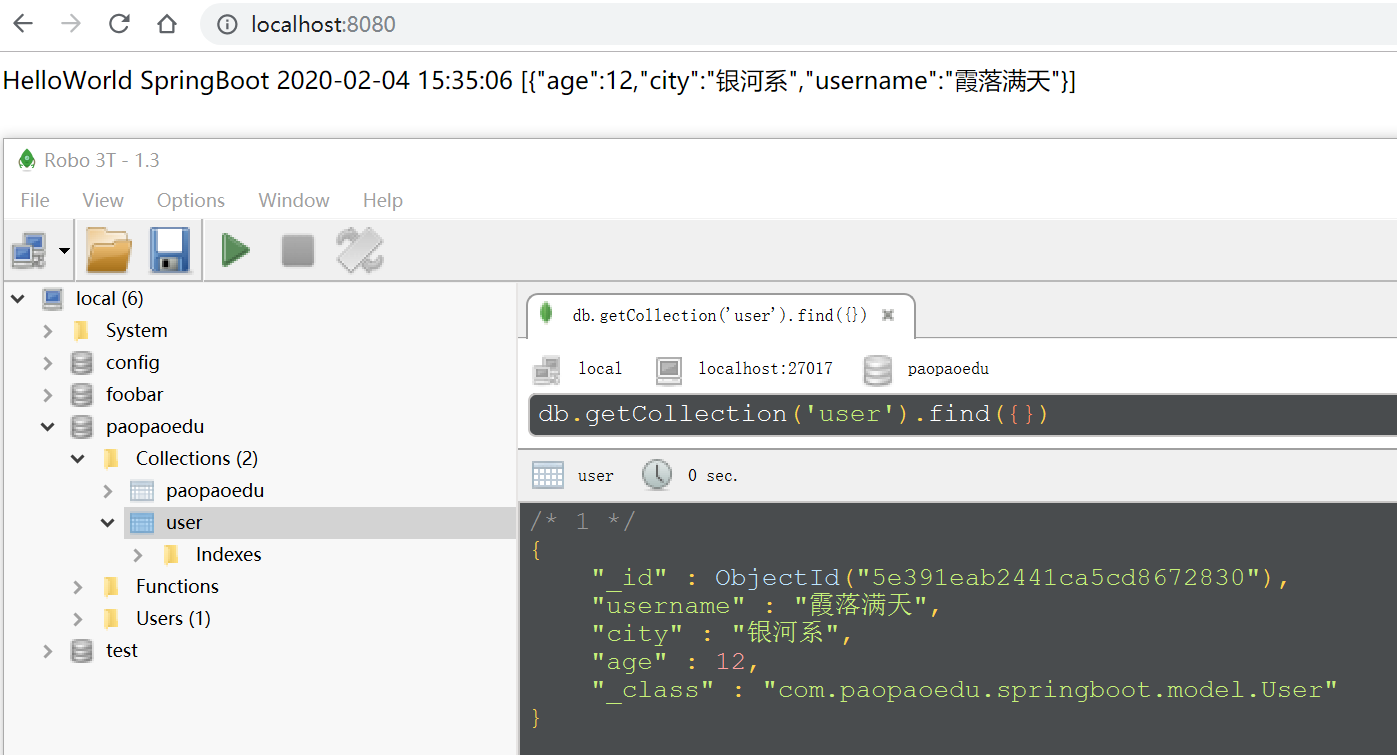
Task: Select the test database
Action: pos(122,650)
